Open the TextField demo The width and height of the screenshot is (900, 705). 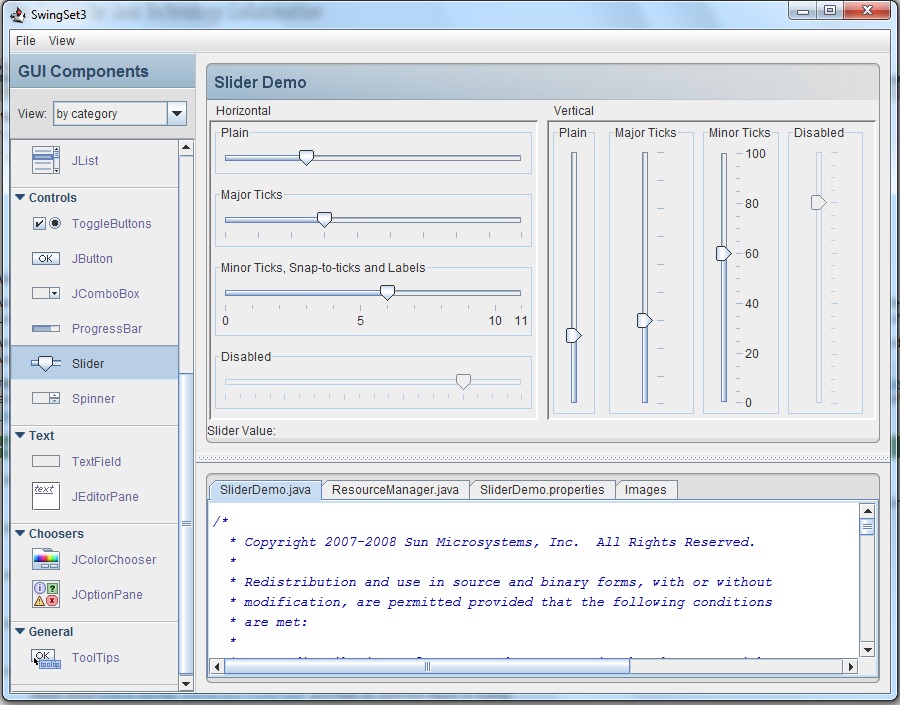click(96, 462)
